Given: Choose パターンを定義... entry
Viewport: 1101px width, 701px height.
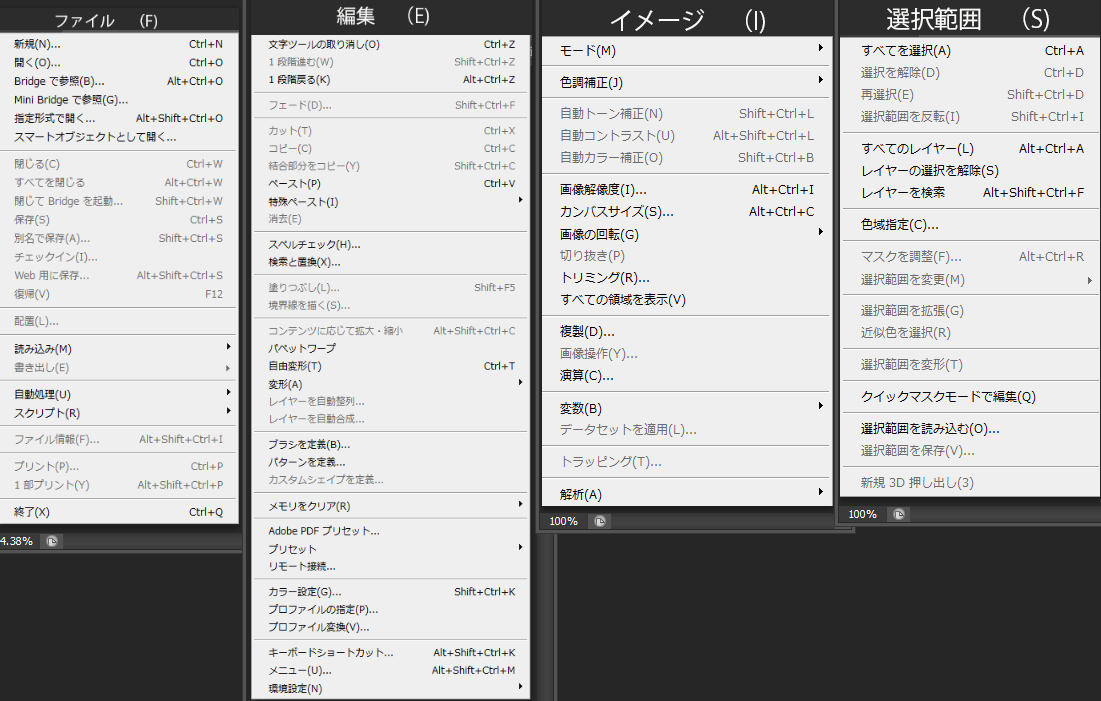Looking at the screenshot, I should [390, 462].
